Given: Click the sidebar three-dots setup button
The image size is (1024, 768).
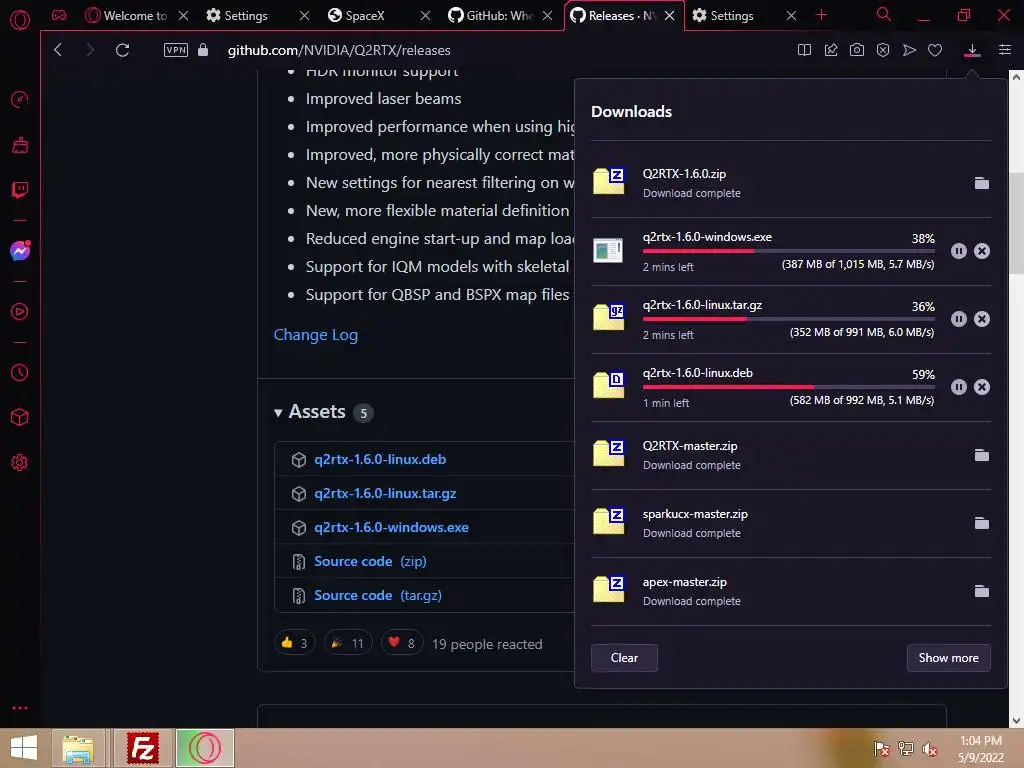Looking at the screenshot, I should (x=20, y=708).
